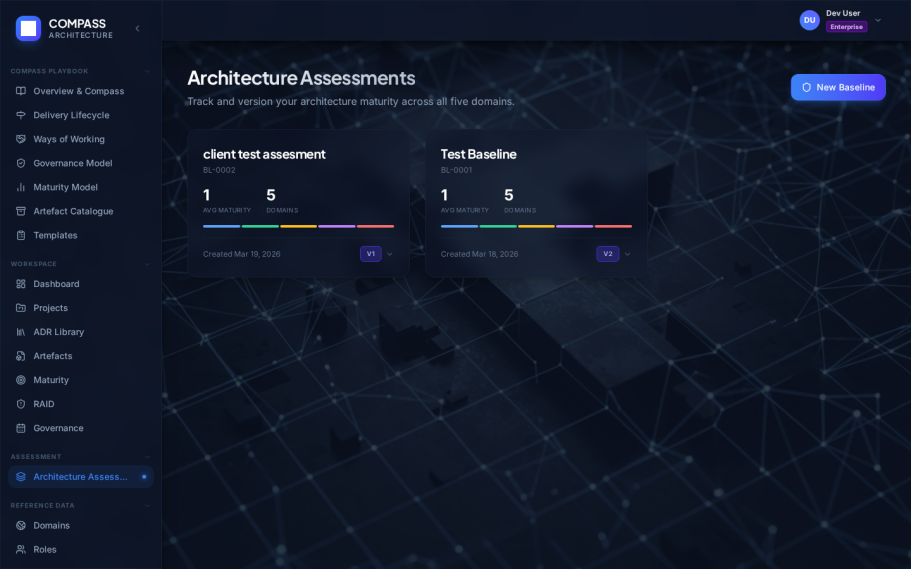Click the ADR Library books icon
The image size is (911, 569).
21,332
